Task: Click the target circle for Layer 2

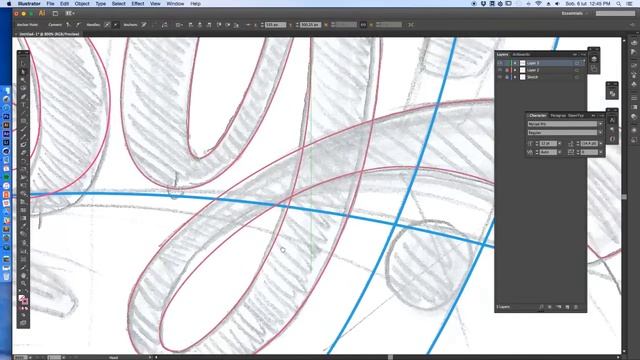Action: pos(577,70)
